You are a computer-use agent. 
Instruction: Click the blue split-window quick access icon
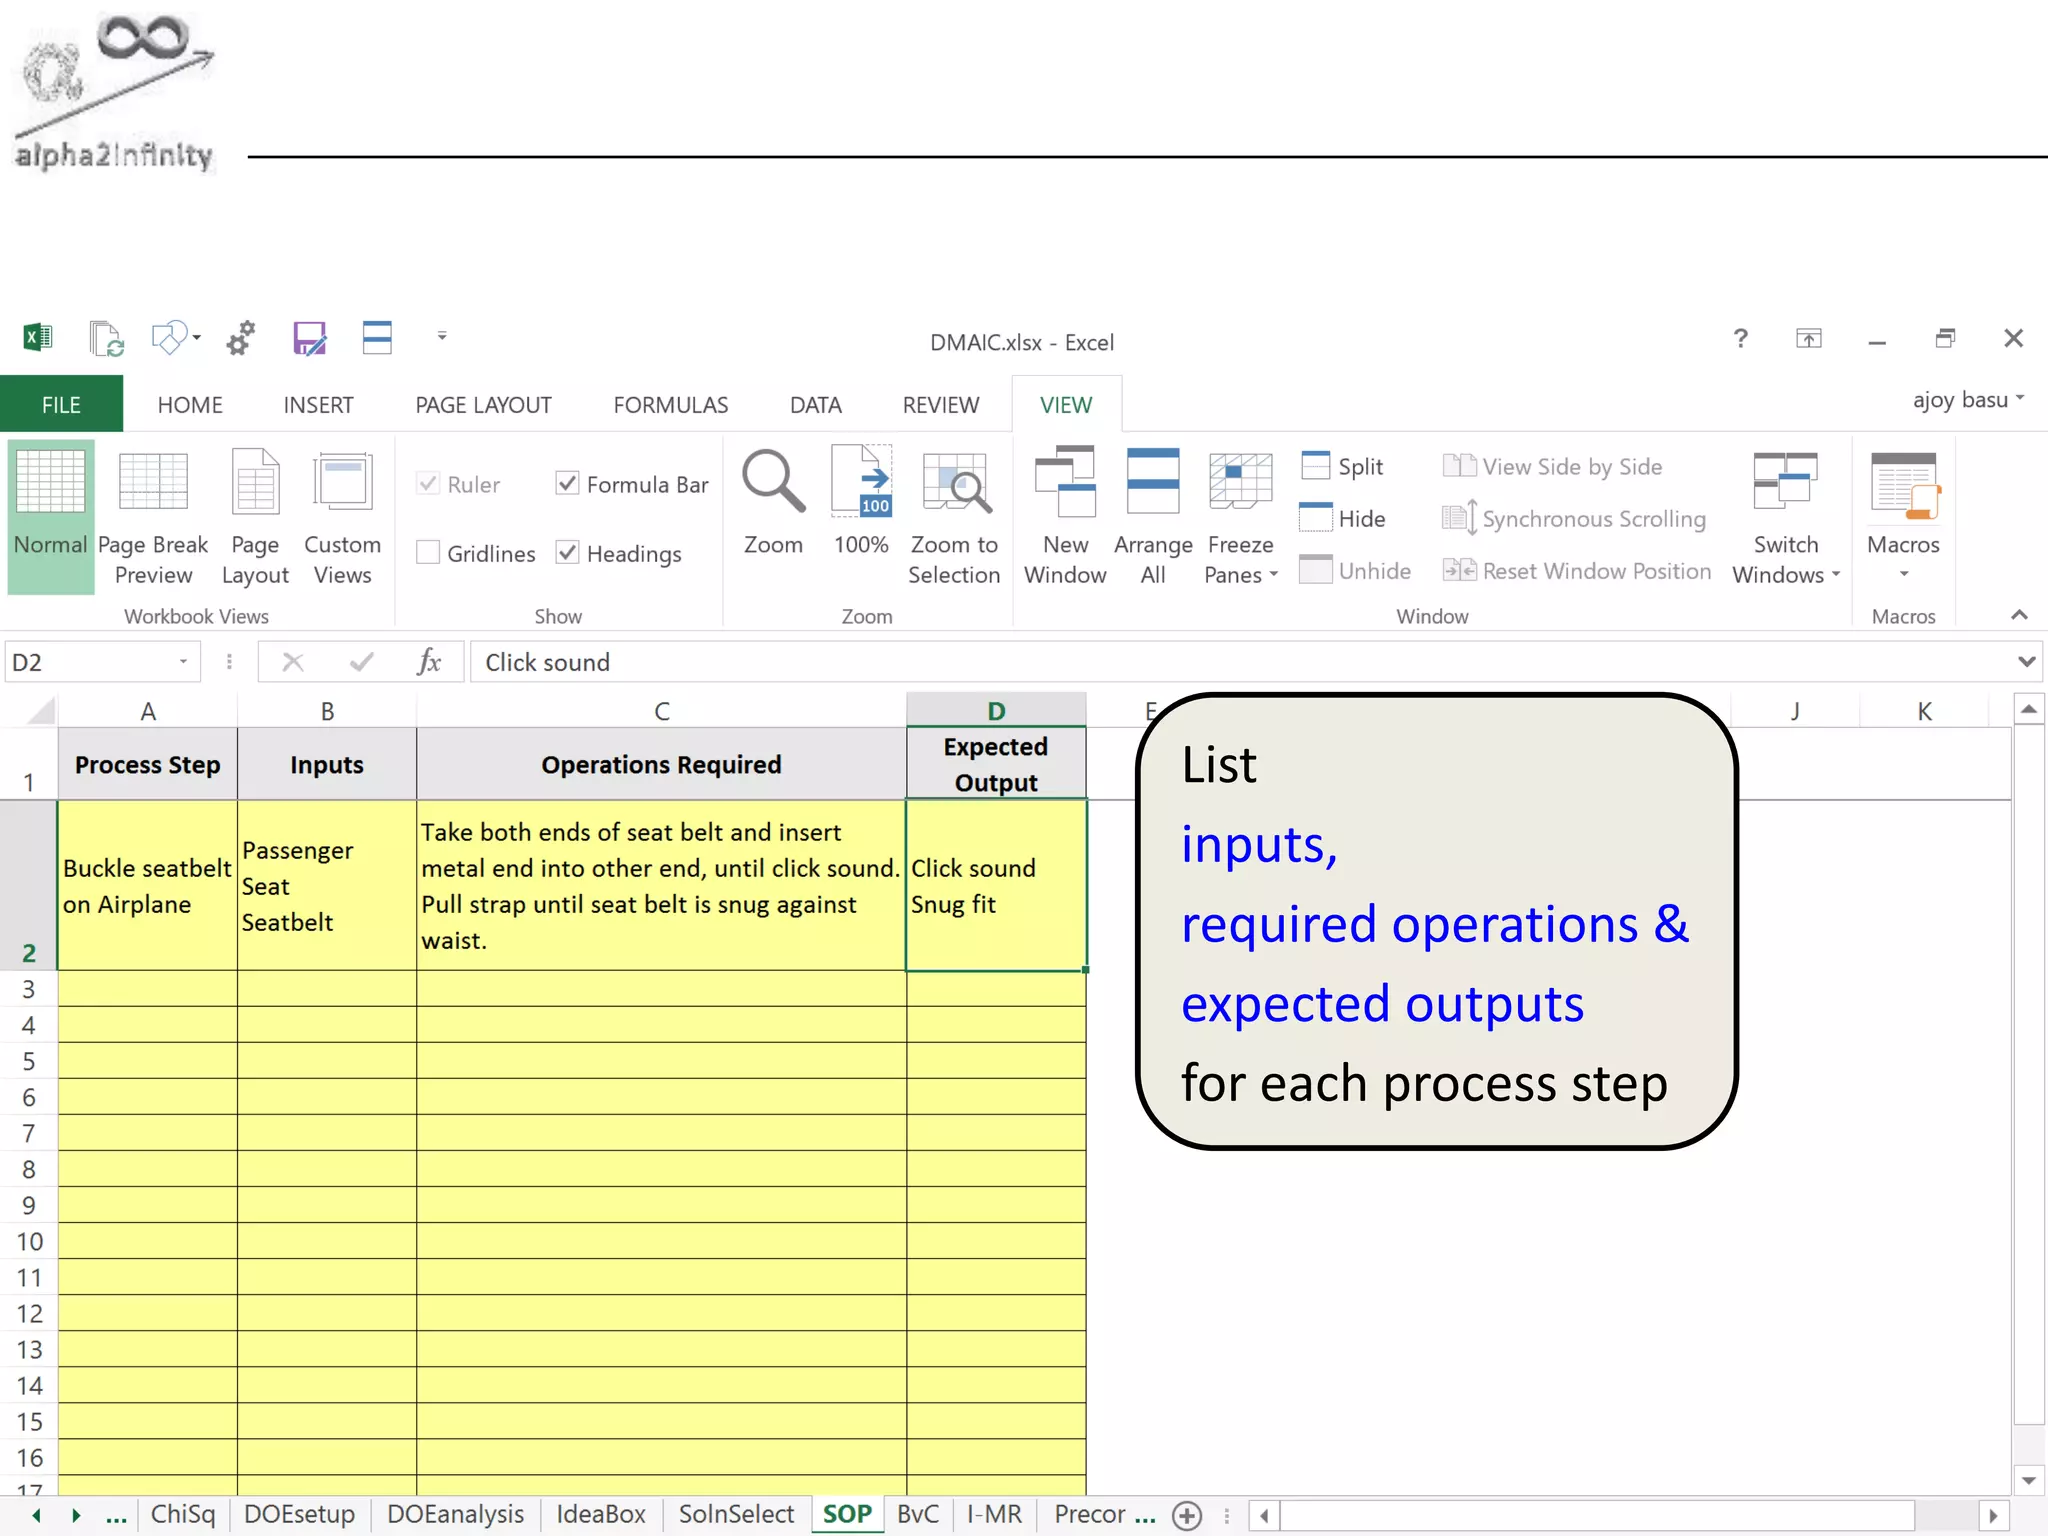(377, 338)
